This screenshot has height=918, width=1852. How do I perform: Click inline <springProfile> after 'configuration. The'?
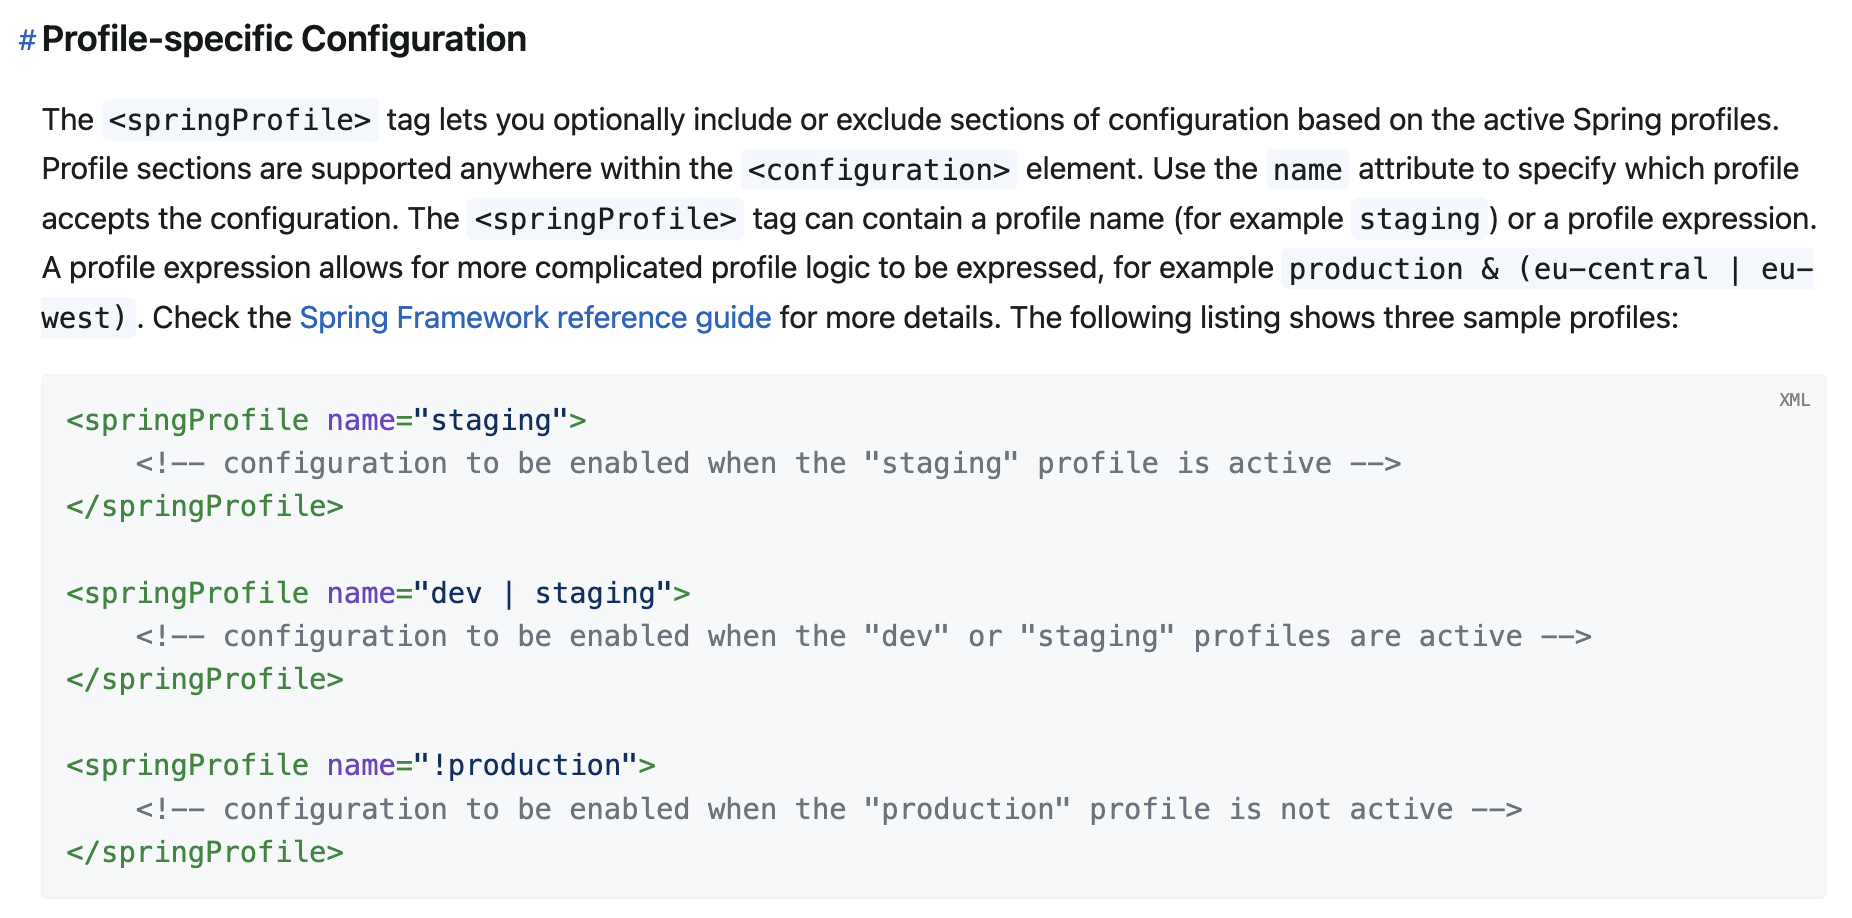[x=605, y=219]
